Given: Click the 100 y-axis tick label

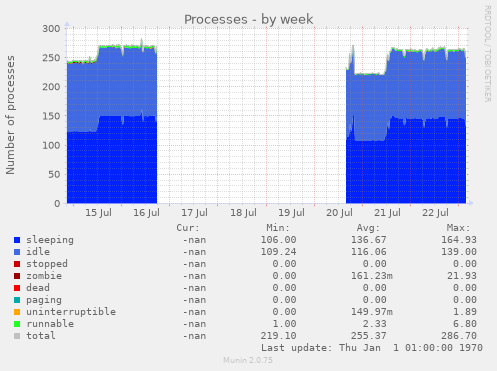Looking at the screenshot, I should (x=51, y=145).
